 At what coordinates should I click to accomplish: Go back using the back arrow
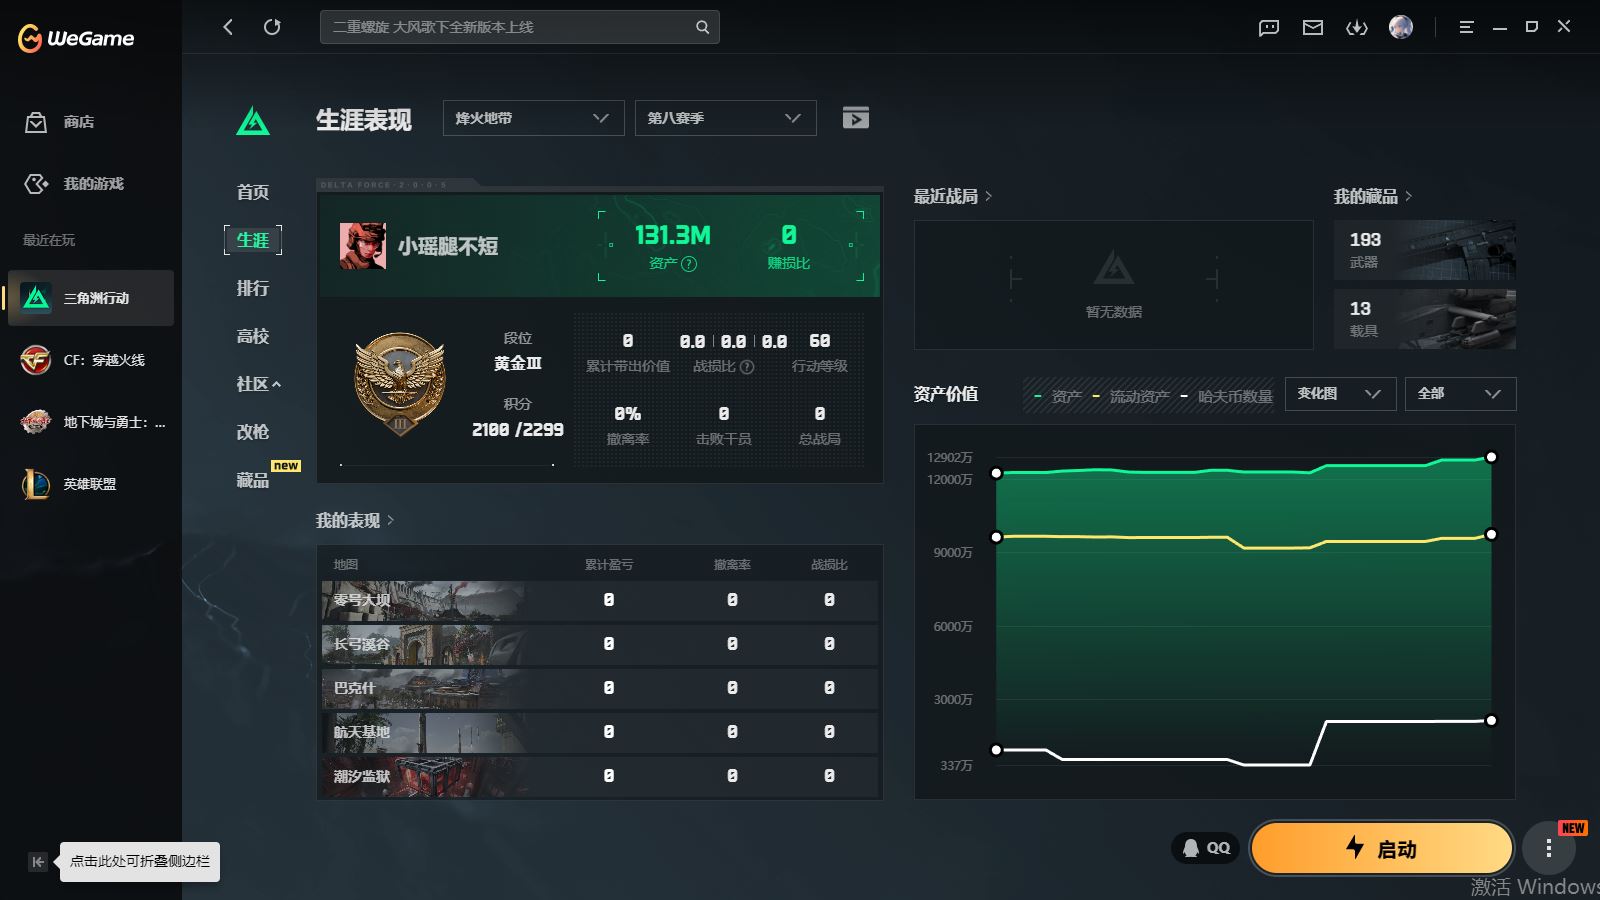[228, 27]
